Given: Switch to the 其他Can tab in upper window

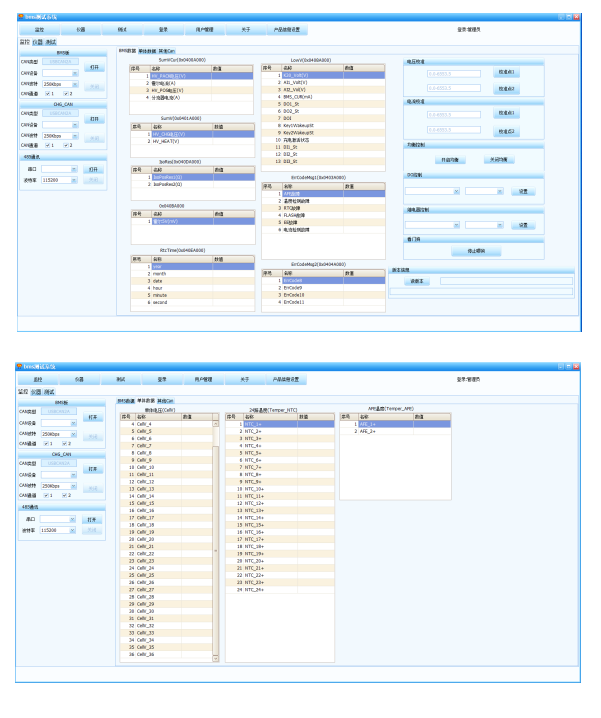Looking at the screenshot, I should point(167,50).
